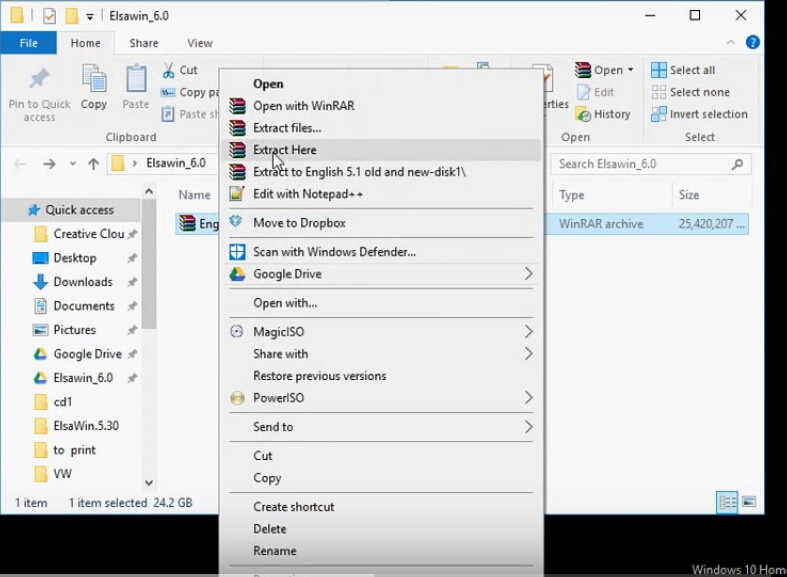Image resolution: width=787 pixels, height=577 pixels.
Task: Switch to the View ribbon tab
Action: [x=200, y=43]
